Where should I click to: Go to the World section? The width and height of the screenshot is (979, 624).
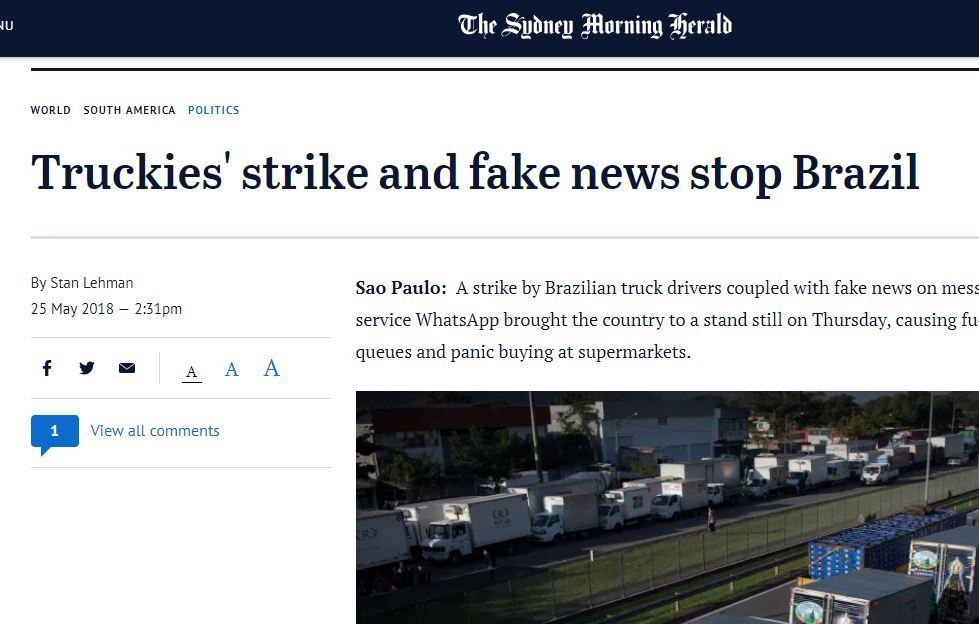[50, 110]
